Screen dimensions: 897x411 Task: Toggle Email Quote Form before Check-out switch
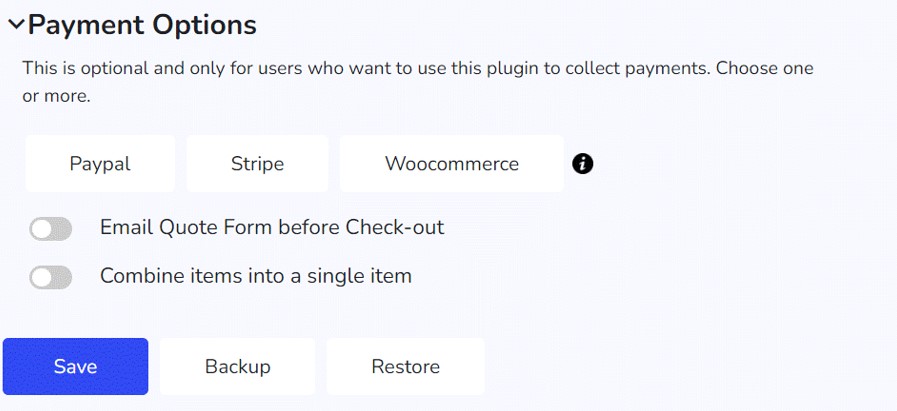(51, 229)
